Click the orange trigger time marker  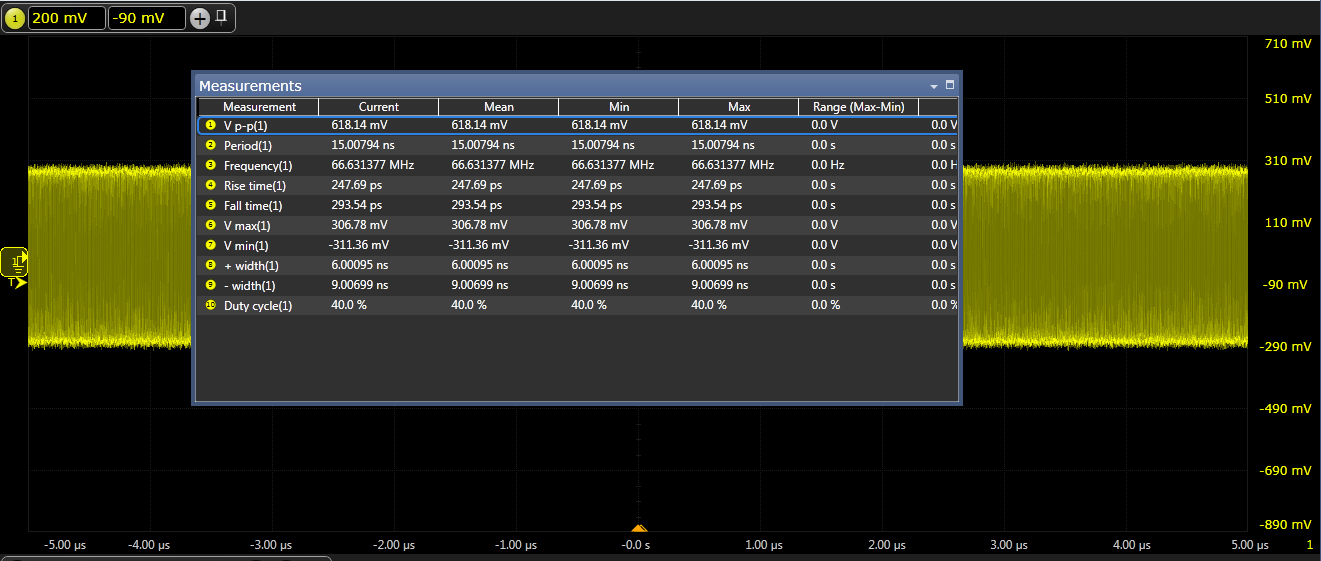point(639,528)
